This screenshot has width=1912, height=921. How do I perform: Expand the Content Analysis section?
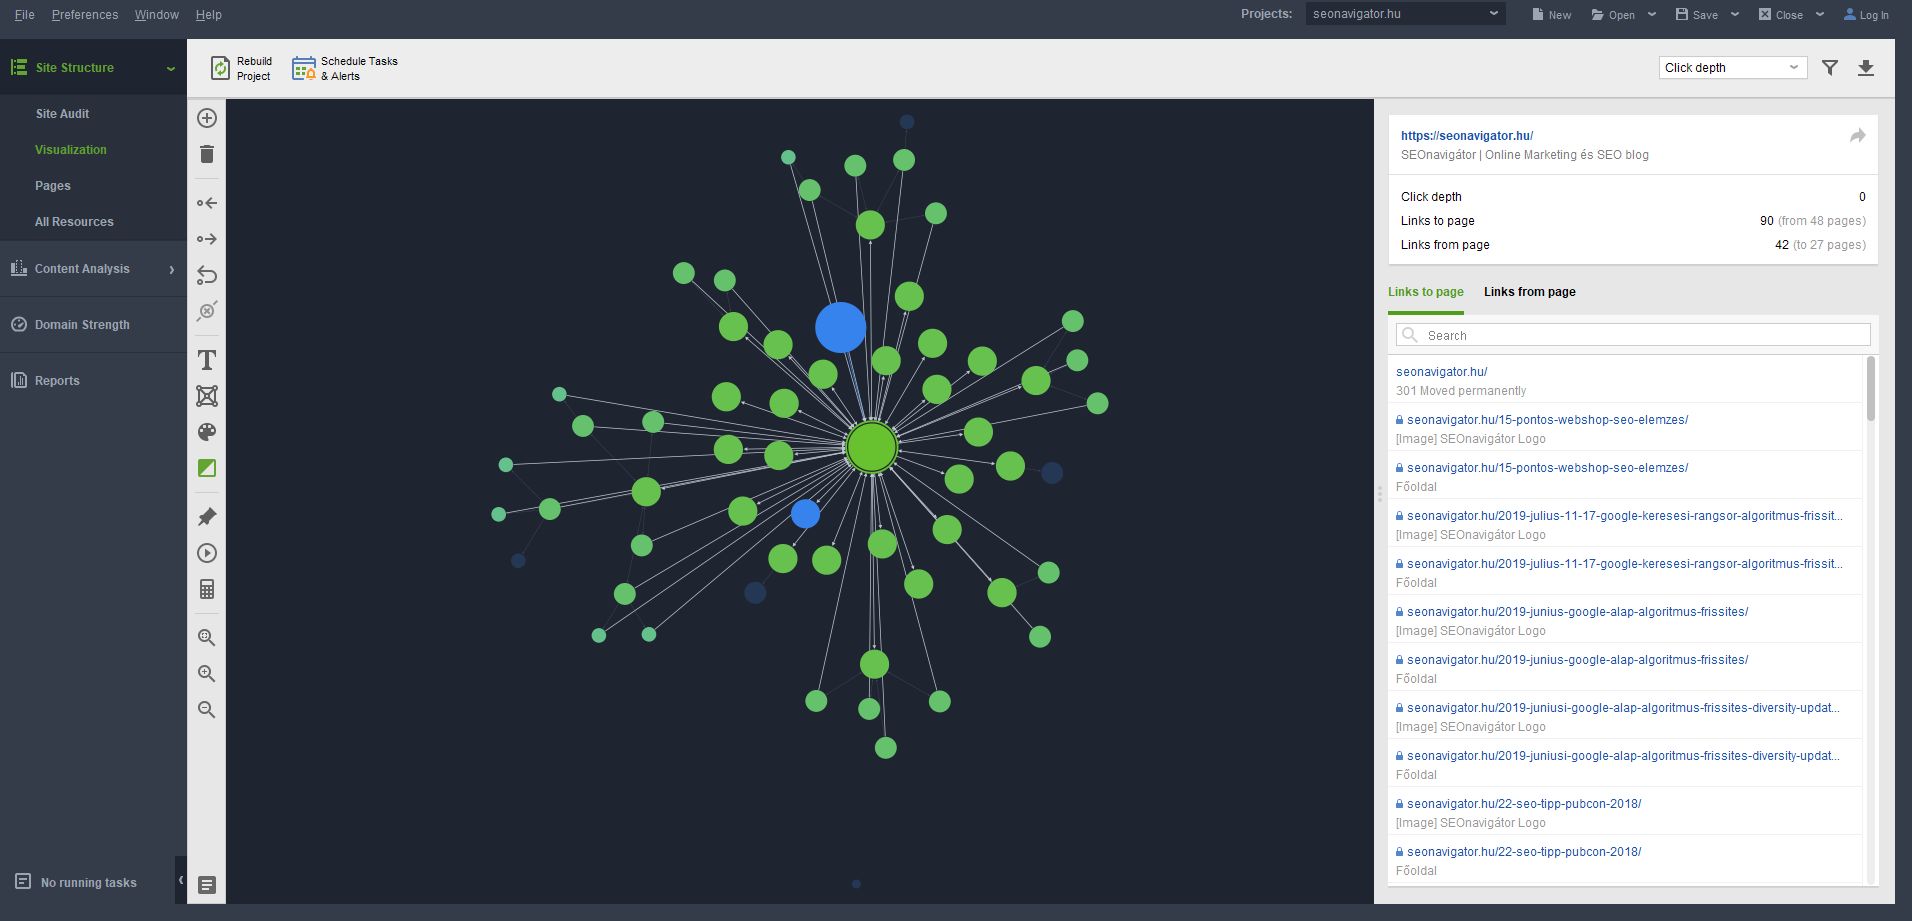172,269
